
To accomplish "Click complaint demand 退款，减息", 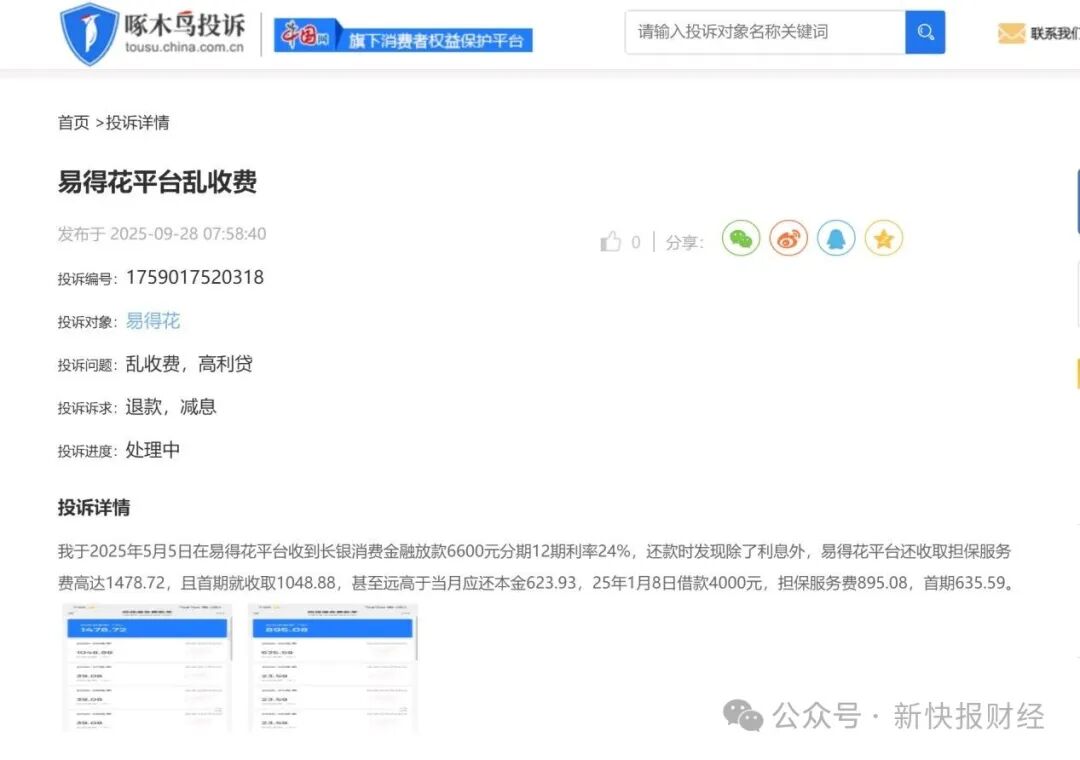I will (171, 407).
